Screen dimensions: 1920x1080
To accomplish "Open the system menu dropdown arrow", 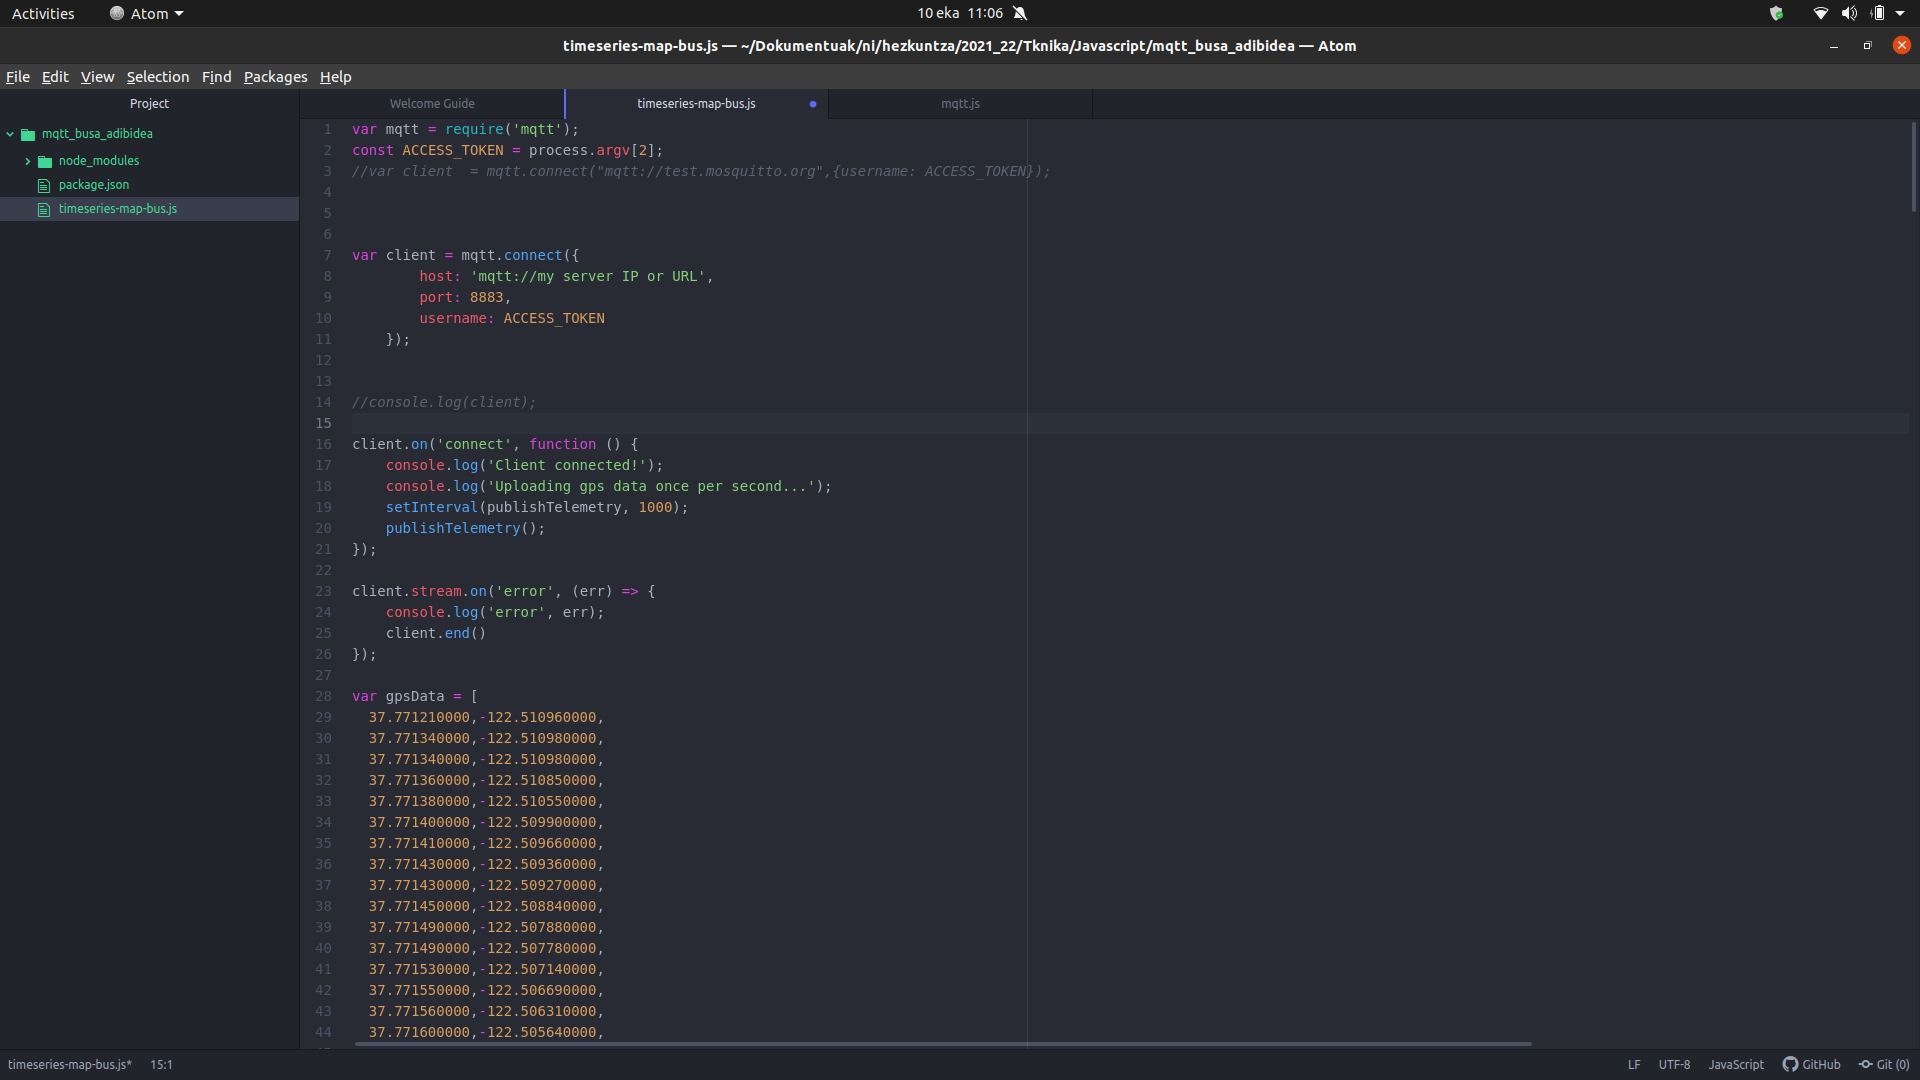I will [x=1900, y=13].
